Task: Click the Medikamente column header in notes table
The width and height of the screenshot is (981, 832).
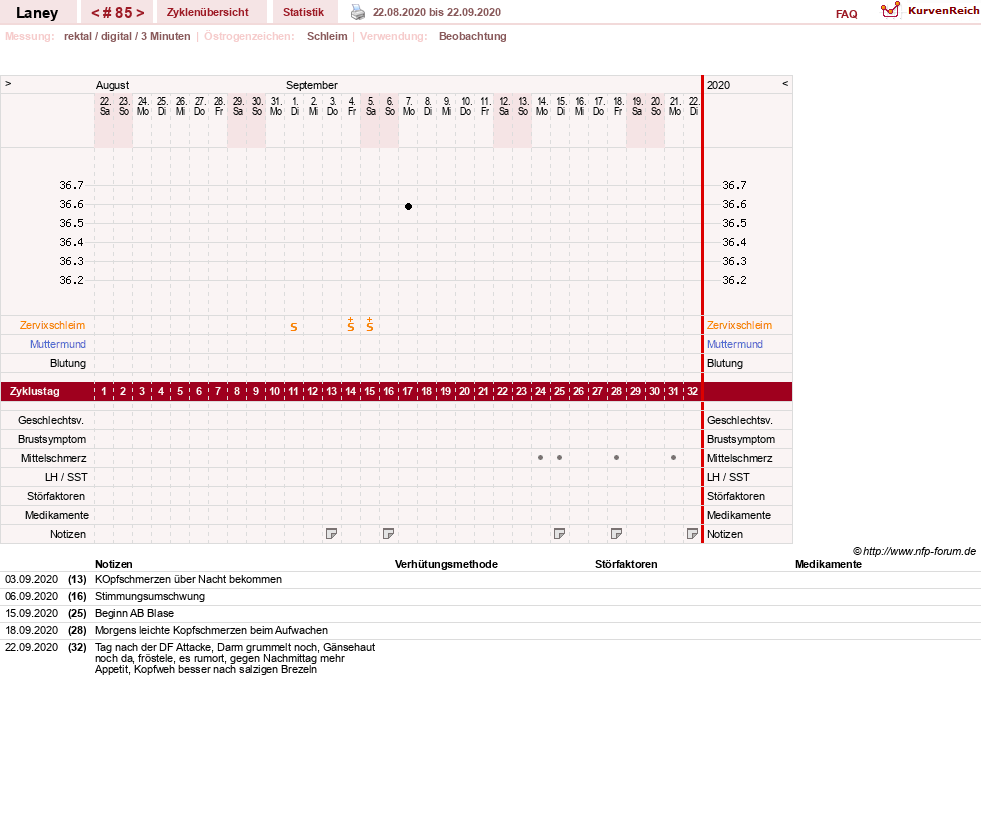Action: point(828,564)
